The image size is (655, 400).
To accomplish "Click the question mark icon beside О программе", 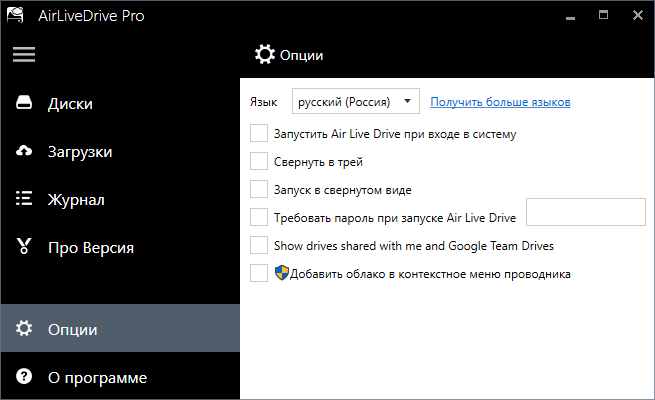I will [x=25, y=377].
